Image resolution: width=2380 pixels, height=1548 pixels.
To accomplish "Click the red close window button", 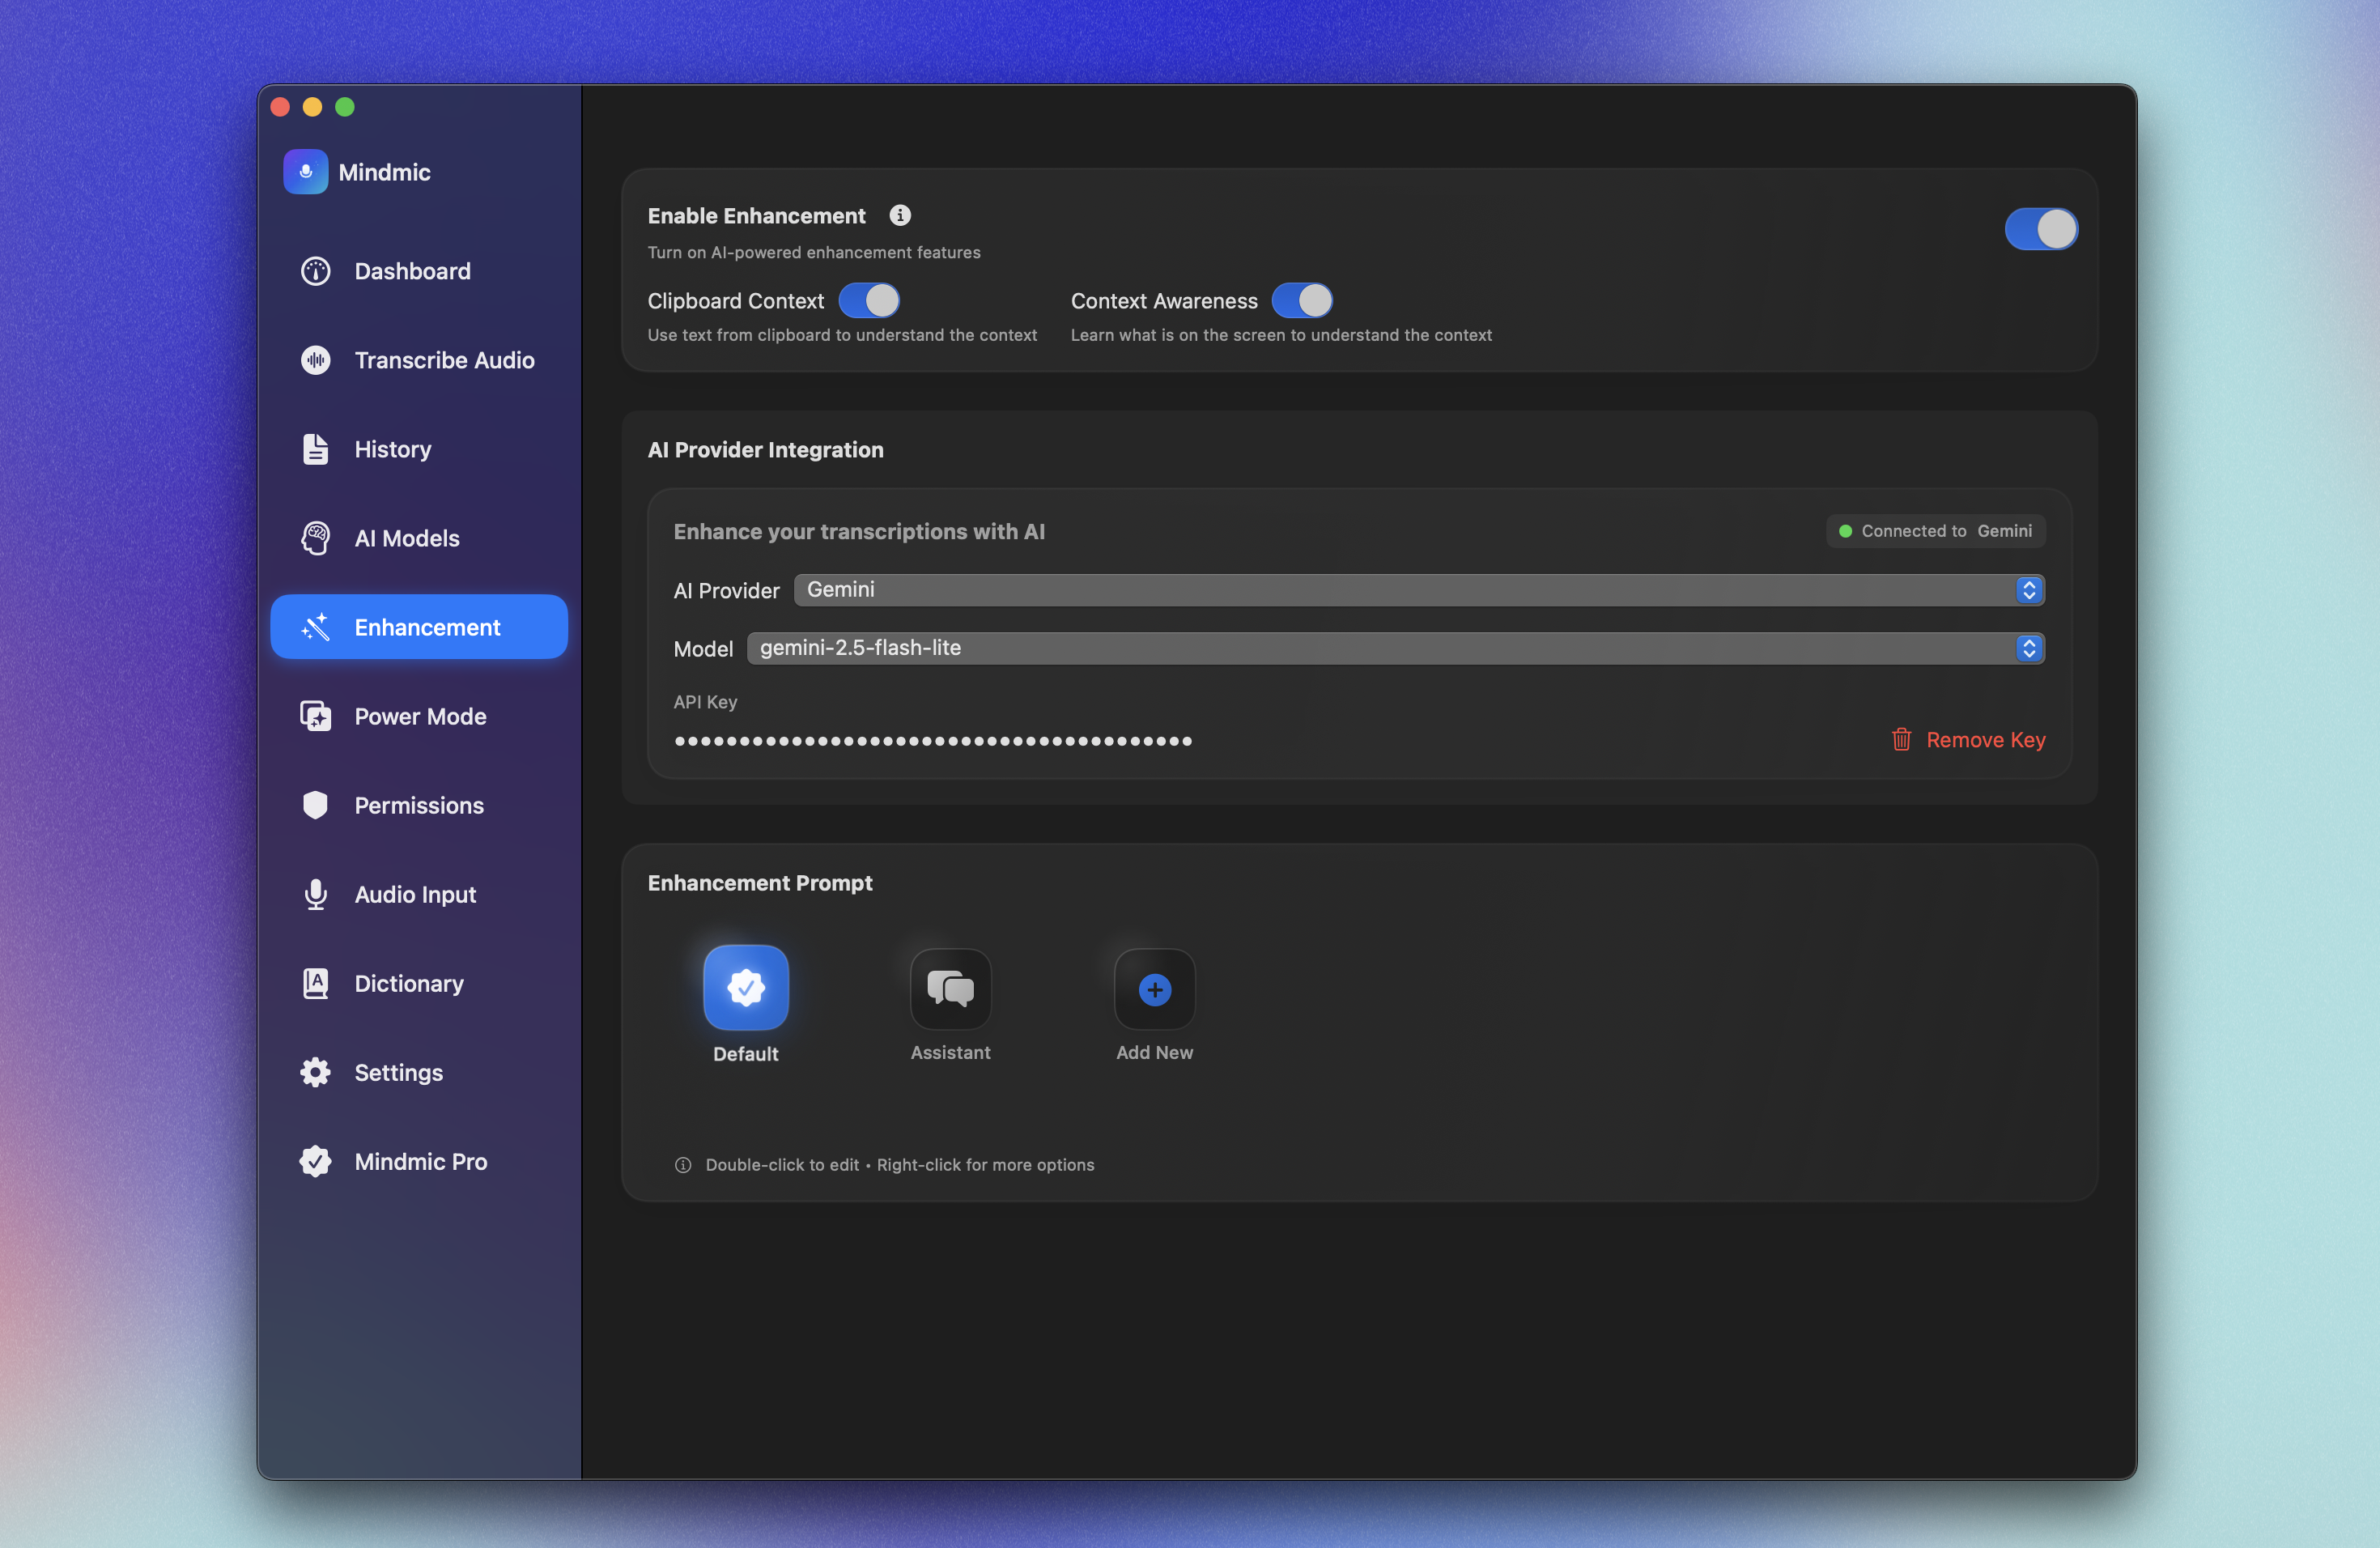I will [x=280, y=107].
